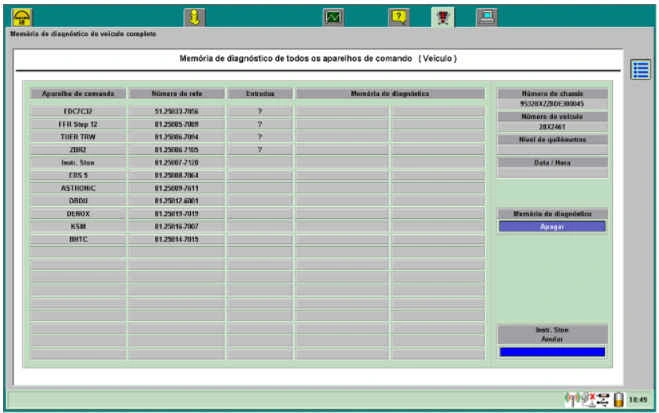Click the ZBR2 control unit entry
Viewport: 659px width, 413px height.
78,149
